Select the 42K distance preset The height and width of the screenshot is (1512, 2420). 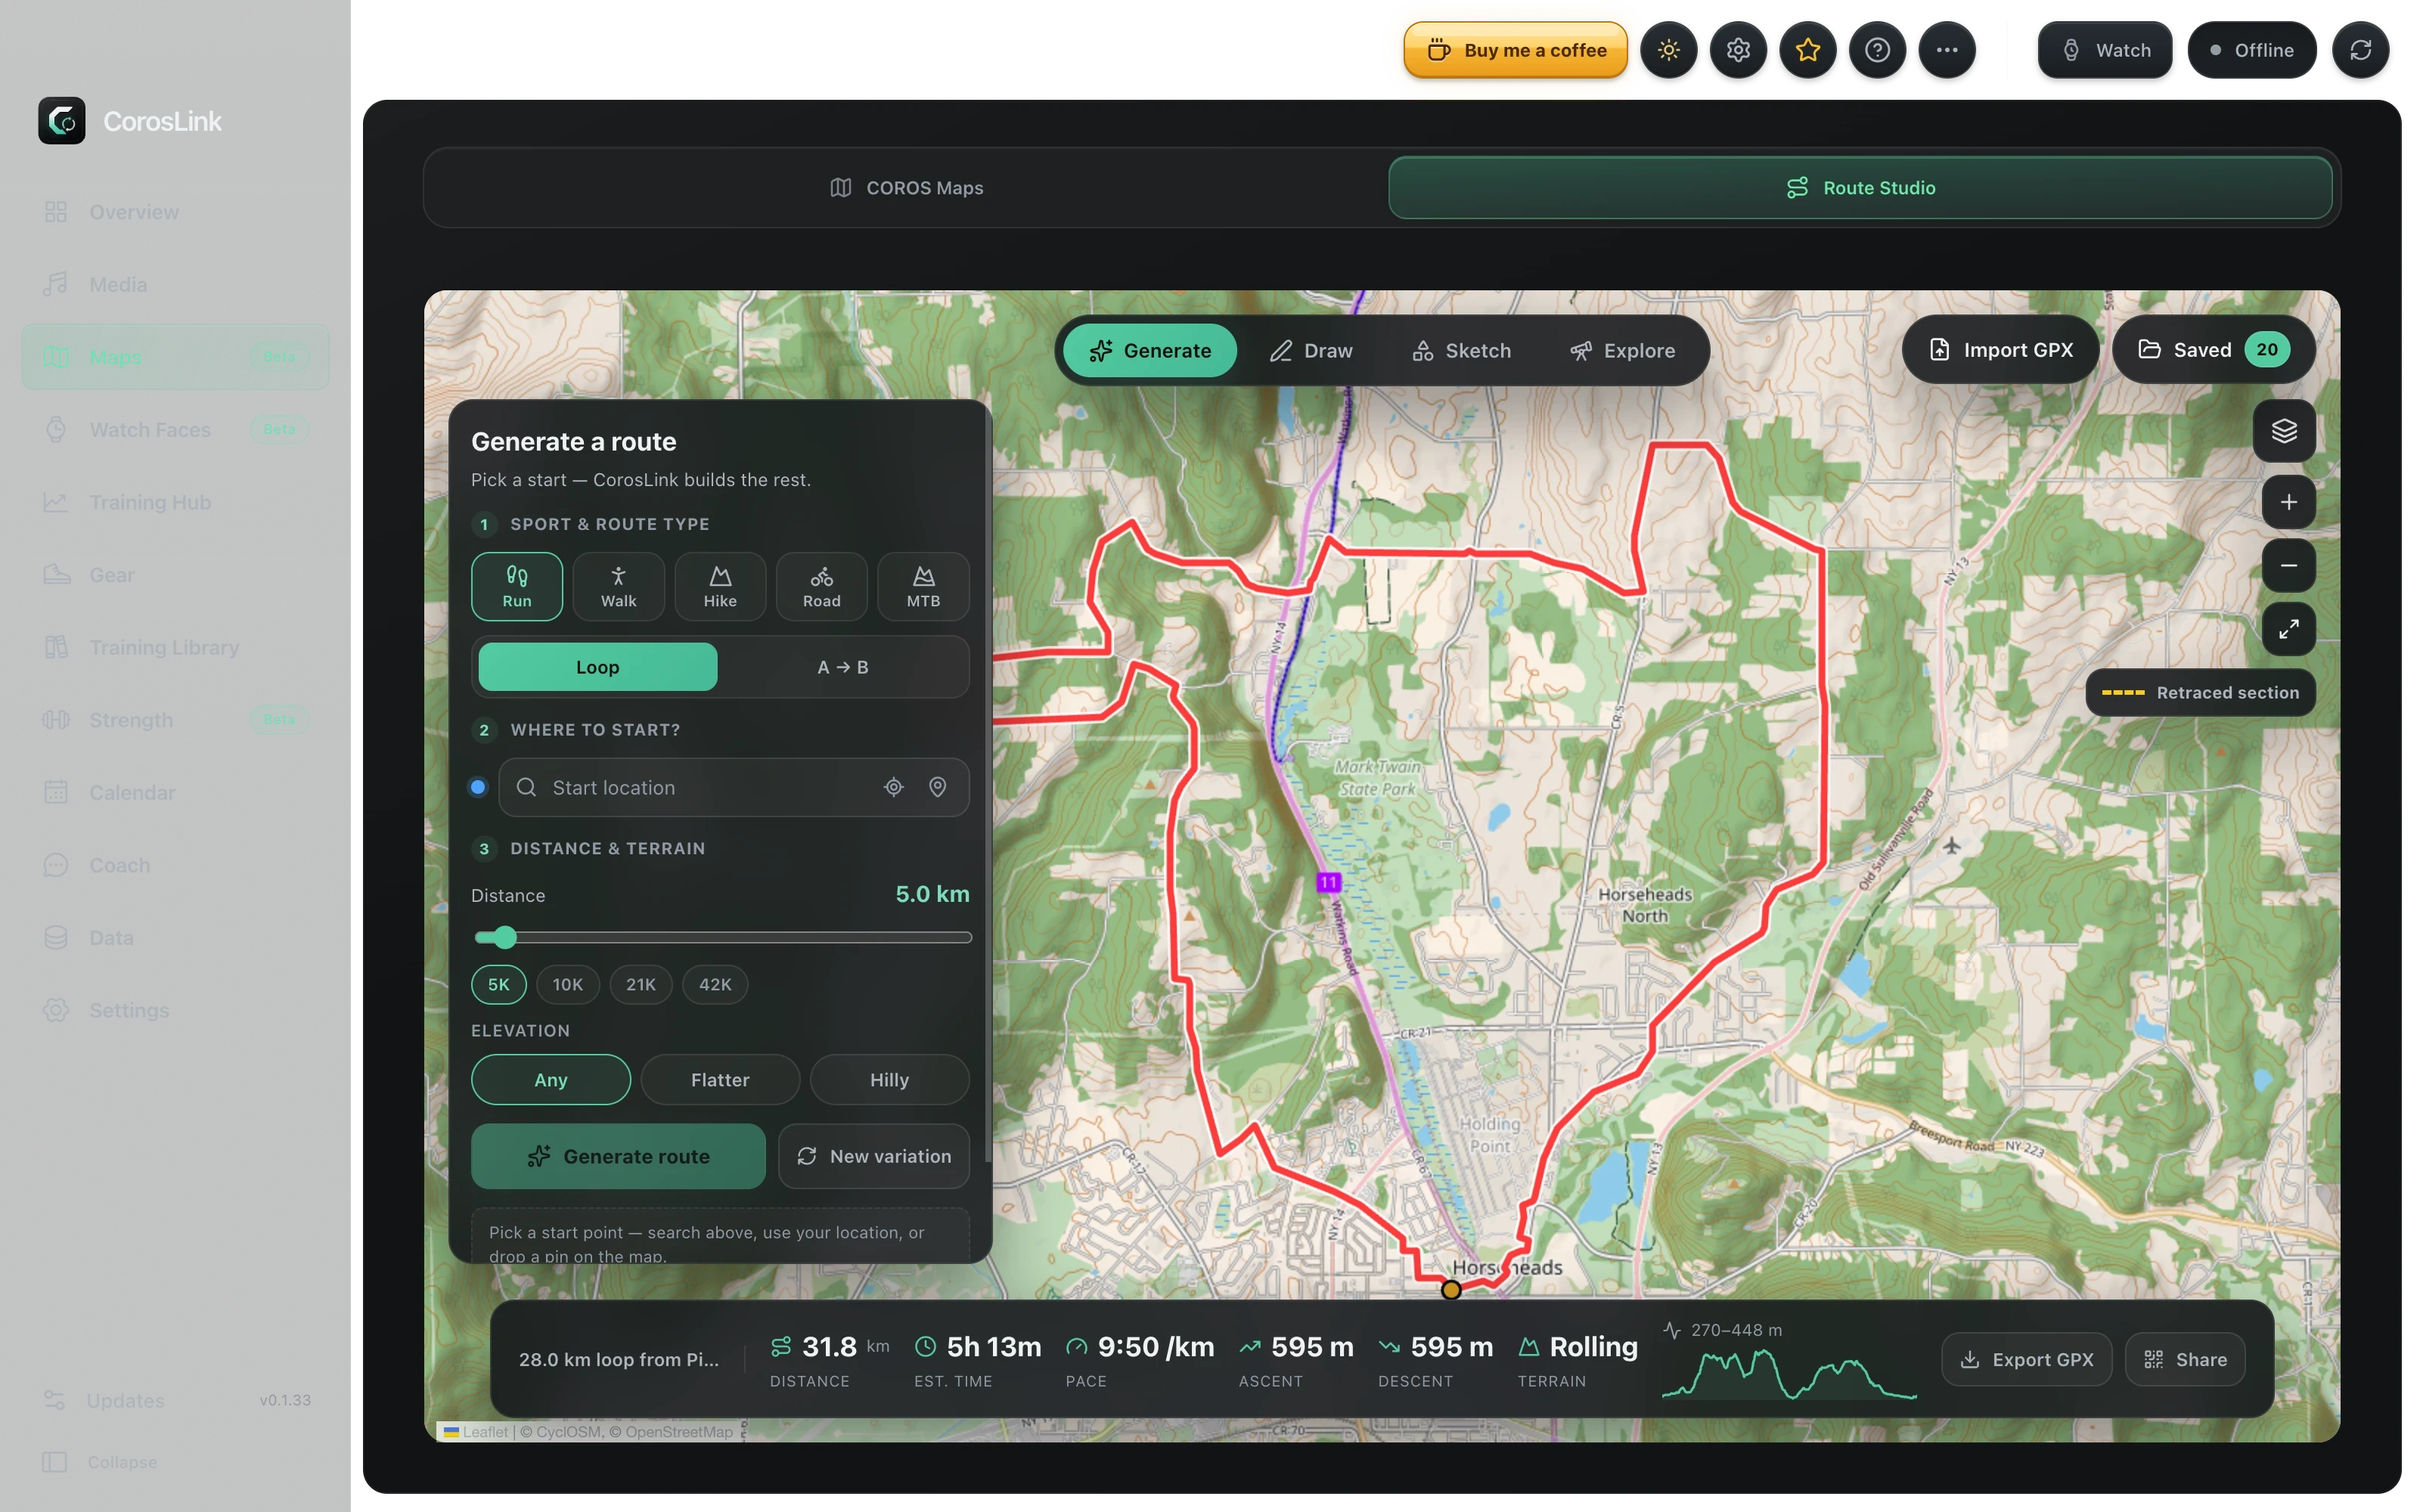[x=714, y=985]
